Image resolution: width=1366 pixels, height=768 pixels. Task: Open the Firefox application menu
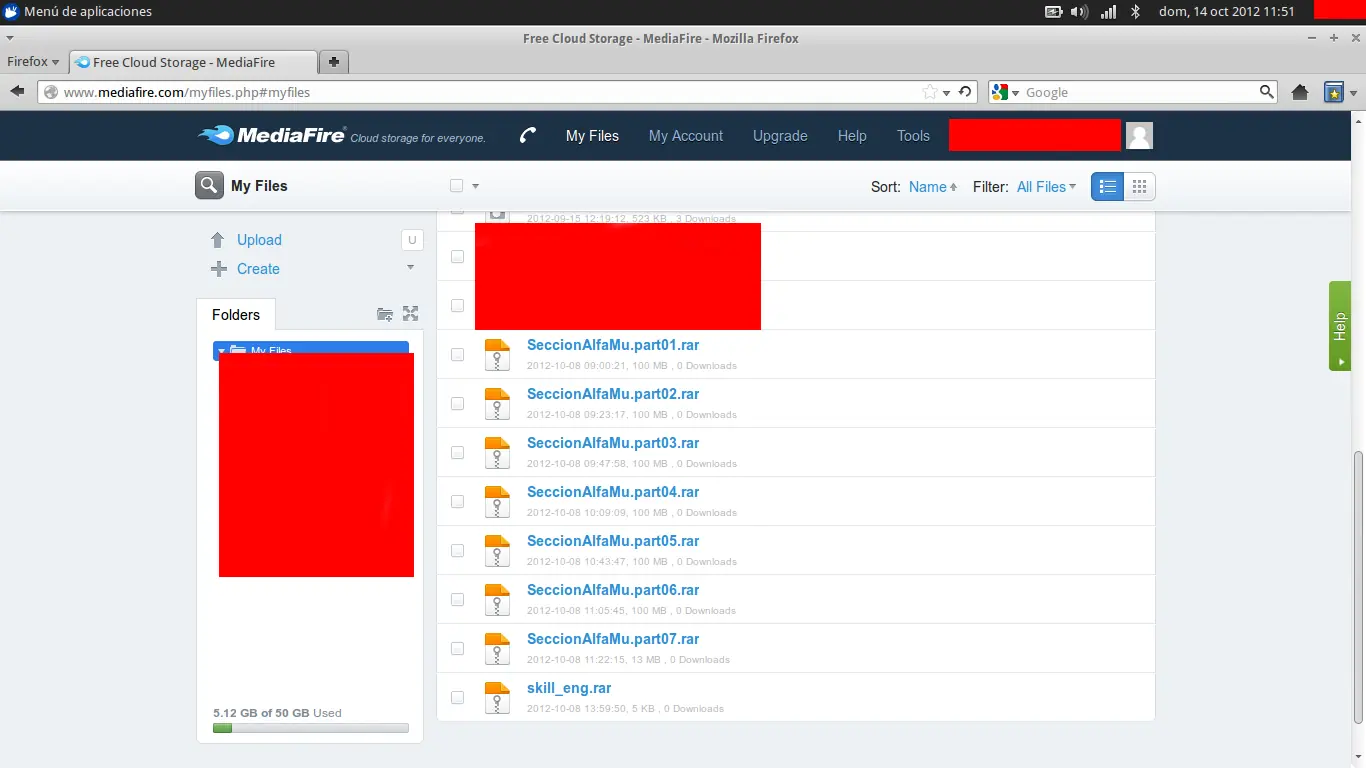tap(33, 62)
